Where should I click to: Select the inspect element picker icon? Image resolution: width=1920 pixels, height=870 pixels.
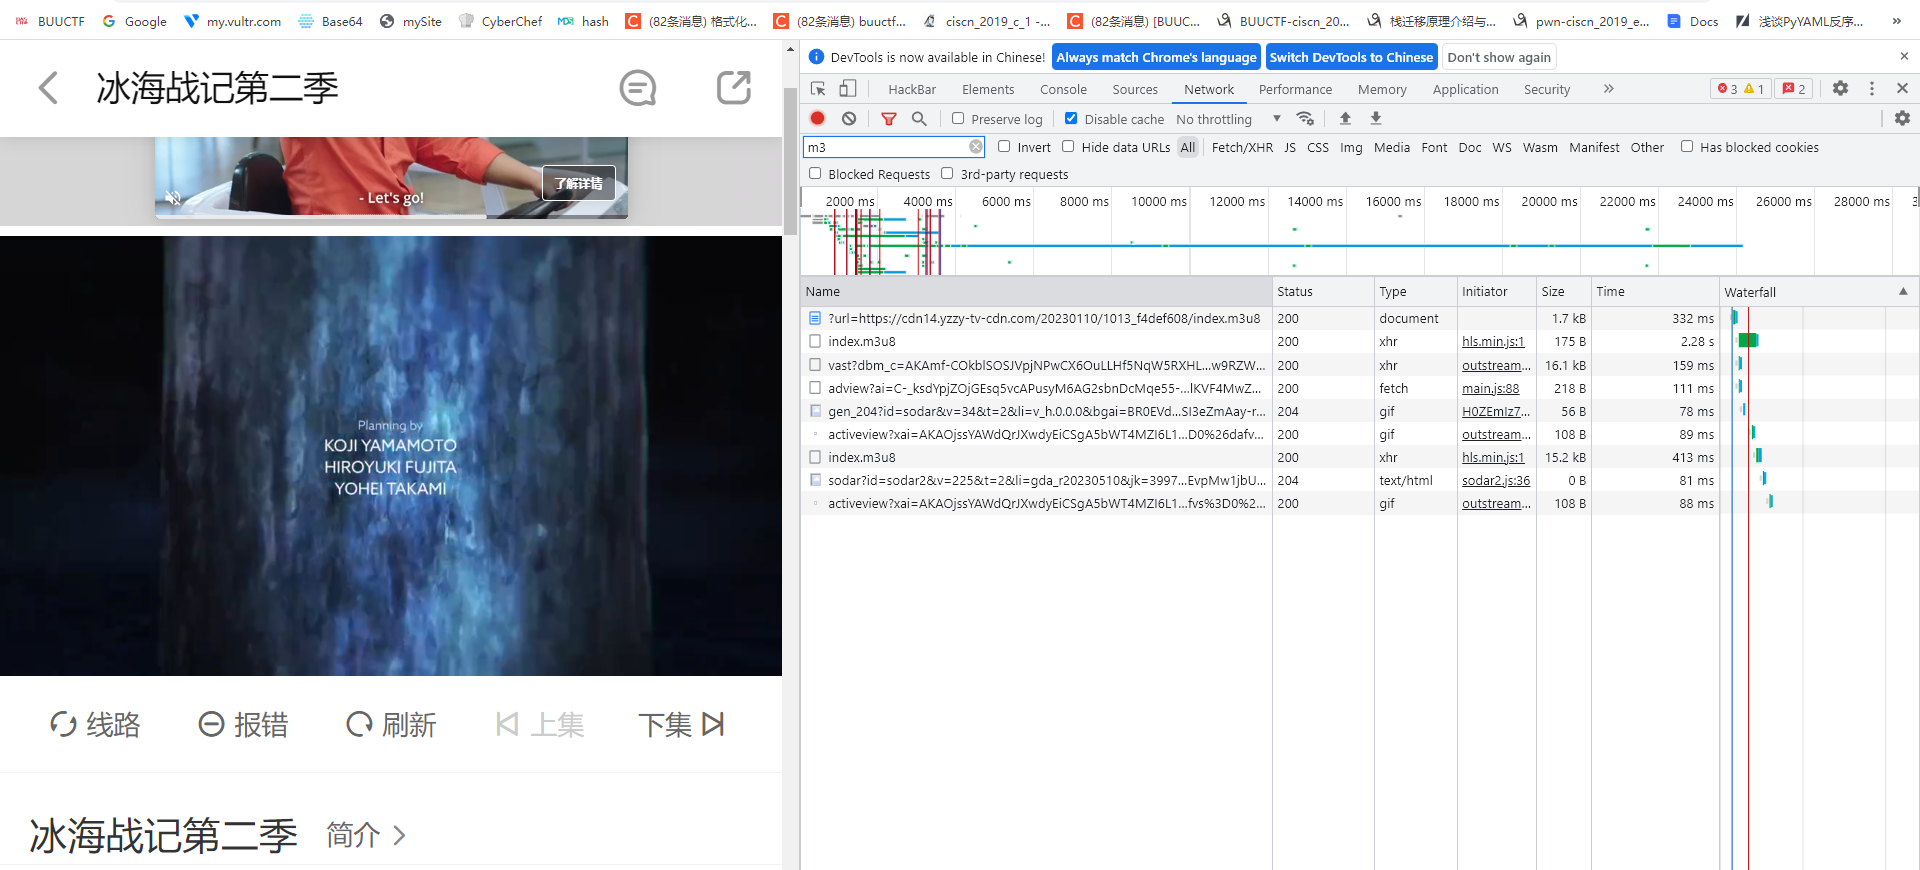tap(818, 88)
